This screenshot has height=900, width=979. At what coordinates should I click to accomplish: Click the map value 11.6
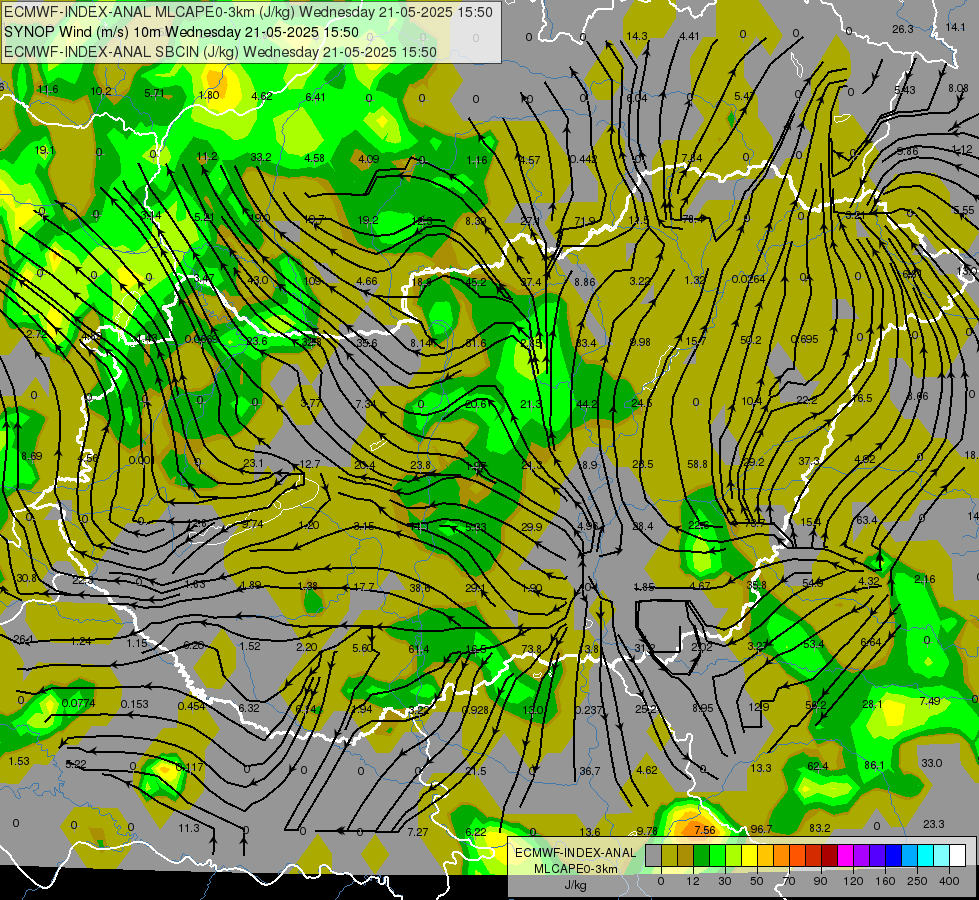47,89
